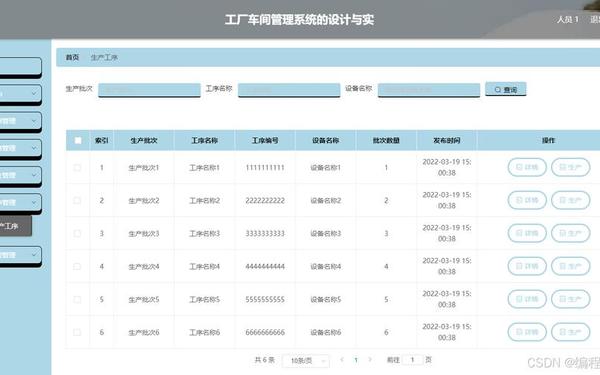Open the topmost sidebar menu item without arrow
The width and height of the screenshot is (600, 375).
(x=20, y=67)
